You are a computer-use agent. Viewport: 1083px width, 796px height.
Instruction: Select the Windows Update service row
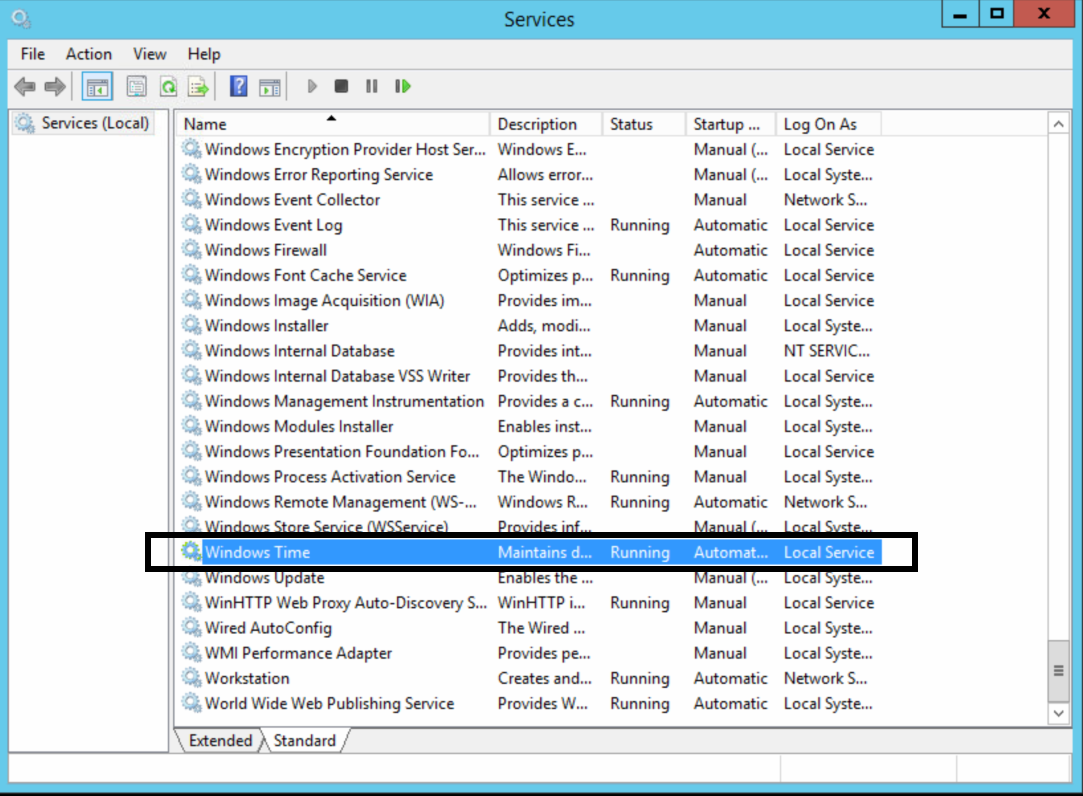coord(266,578)
